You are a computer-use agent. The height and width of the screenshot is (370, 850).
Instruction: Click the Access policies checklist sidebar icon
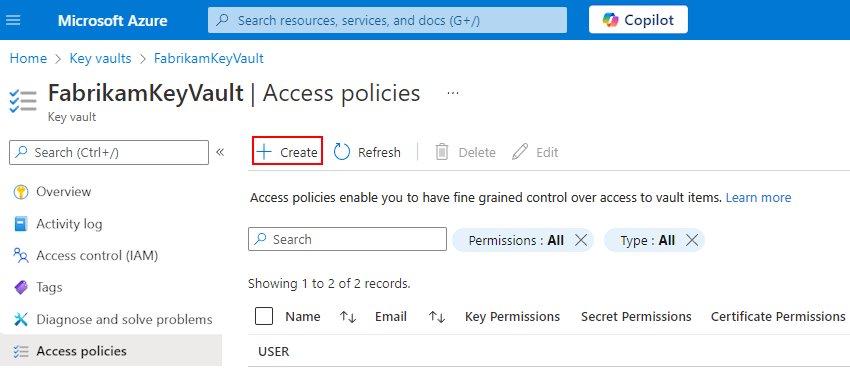(20, 352)
